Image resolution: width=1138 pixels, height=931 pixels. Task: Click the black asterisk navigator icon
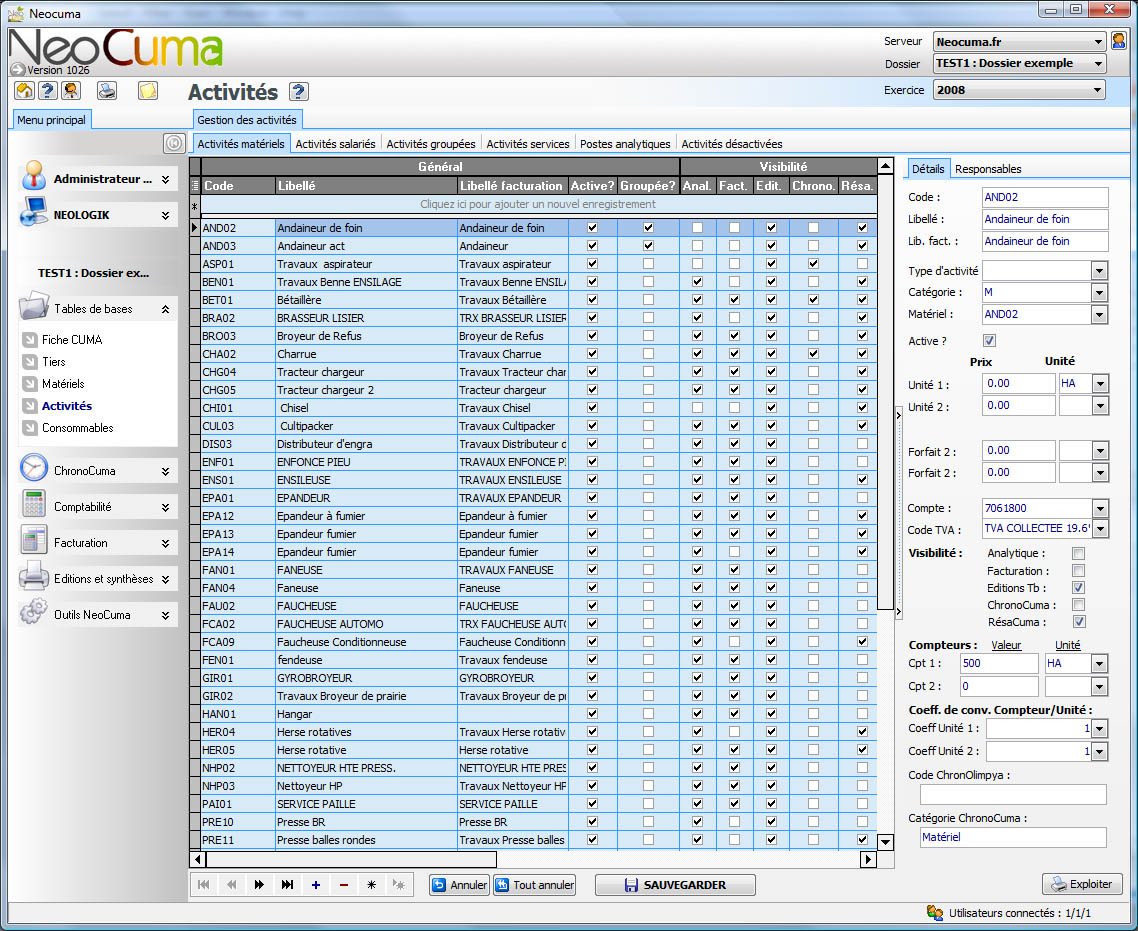coord(372,885)
